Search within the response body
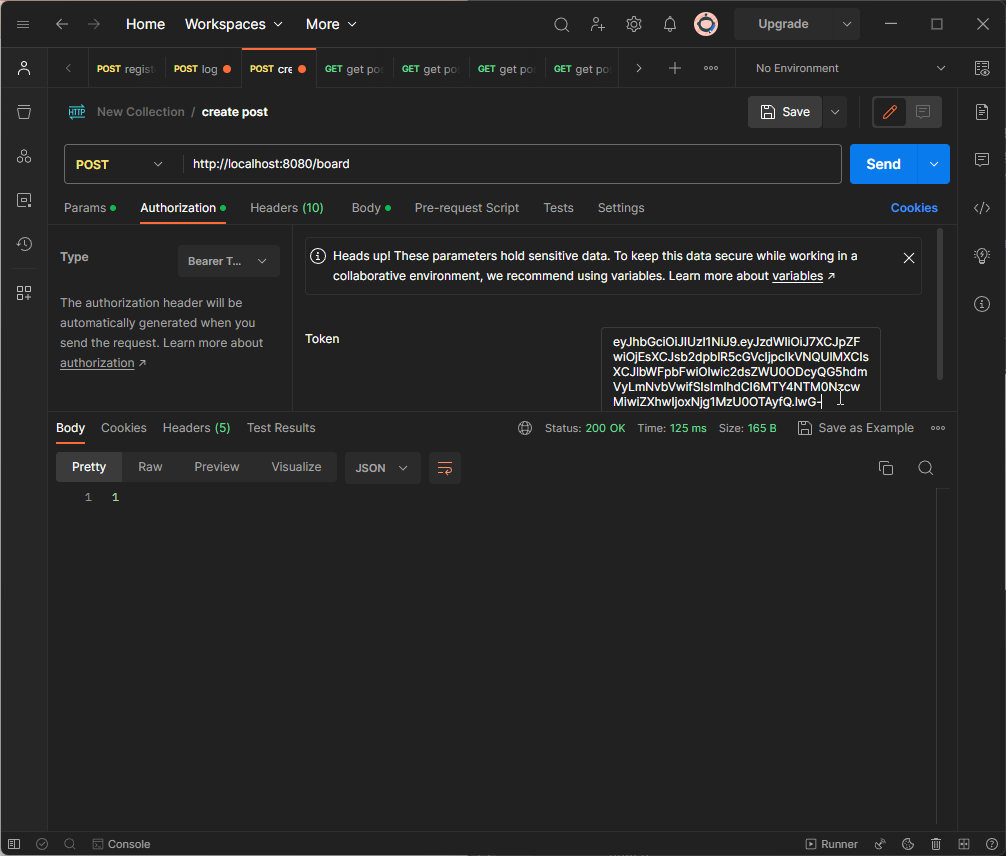The width and height of the screenshot is (1006, 856). tap(925, 468)
